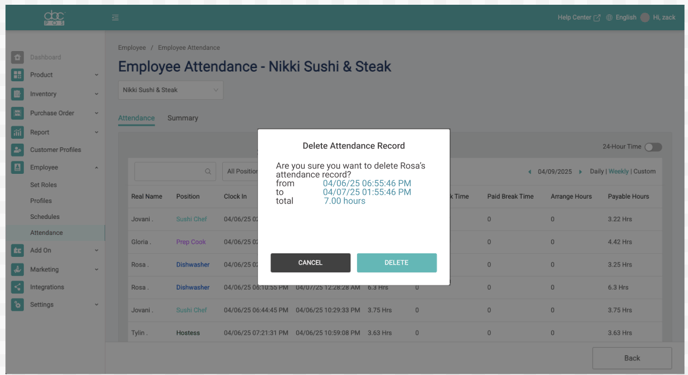The height and width of the screenshot is (375, 688).
Task: Click the Inventory icon in sidebar
Action: point(17,94)
